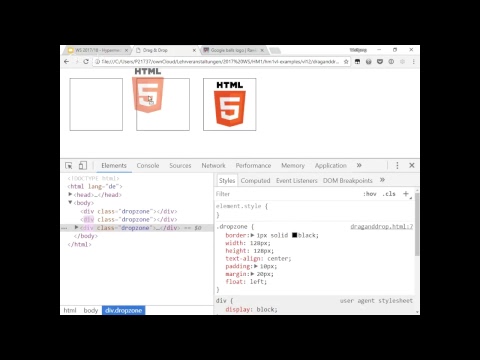480x360 pixels.
Task: Select the first dropzone div row
Action: click(129, 211)
